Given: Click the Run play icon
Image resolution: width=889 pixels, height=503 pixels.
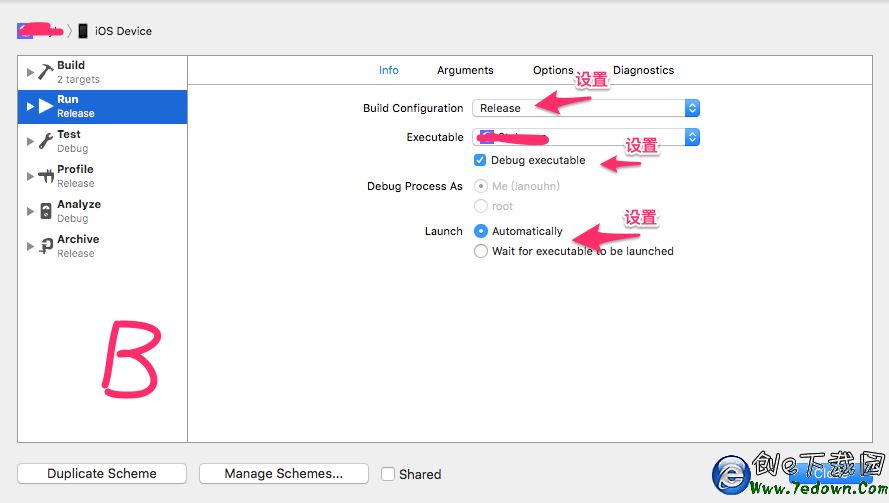Looking at the screenshot, I should (46, 106).
